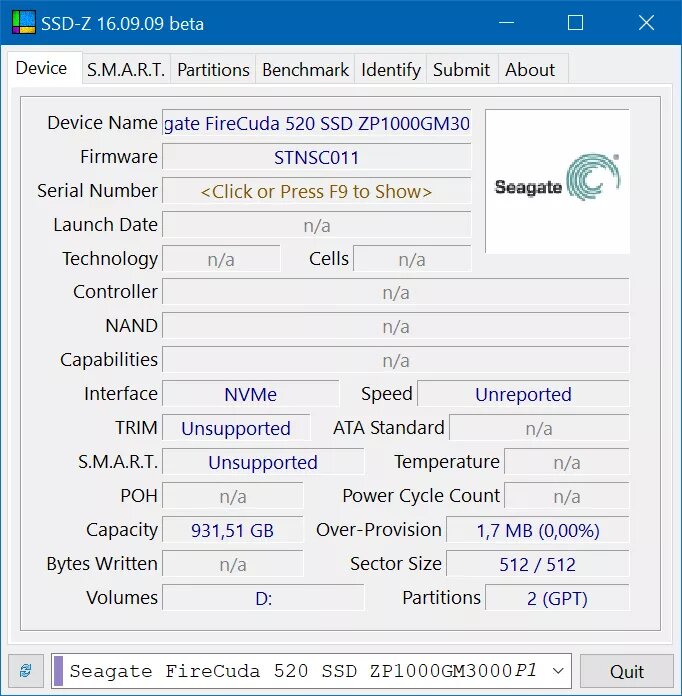Minimize the SSD-Z window
Image resolution: width=682 pixels, height=696 pixels.
coord(506,22)
